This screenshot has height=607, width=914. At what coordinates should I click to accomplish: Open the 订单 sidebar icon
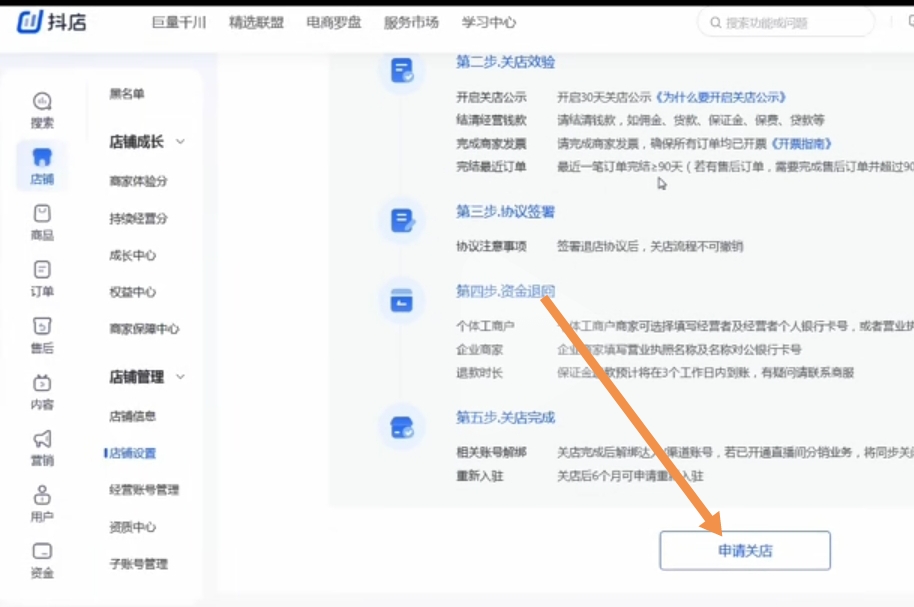[42, 270]
